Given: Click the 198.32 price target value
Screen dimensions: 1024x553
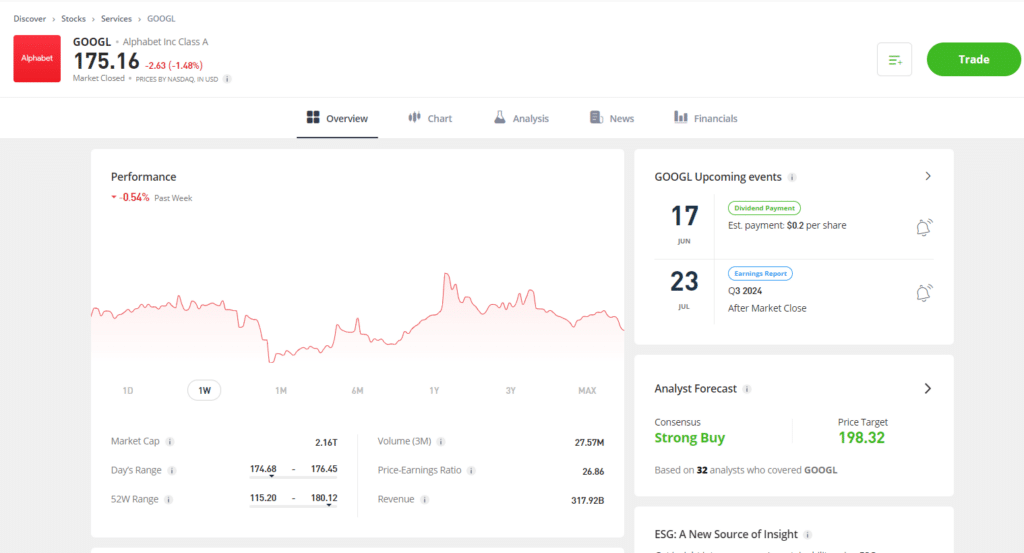Looking at the screenshot, I should point(861,438).
